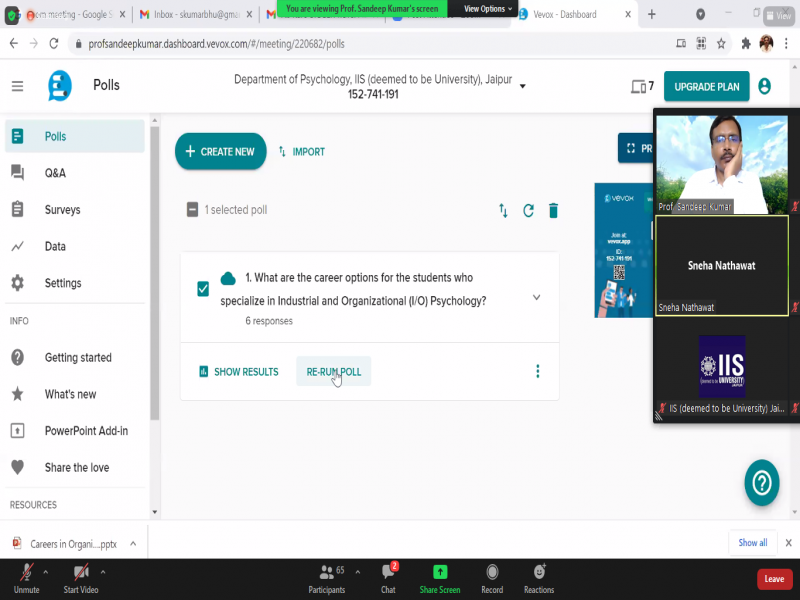Go to Q&A in the sidebar
This screenshot has height=600, width=800.
coord(55,173)
